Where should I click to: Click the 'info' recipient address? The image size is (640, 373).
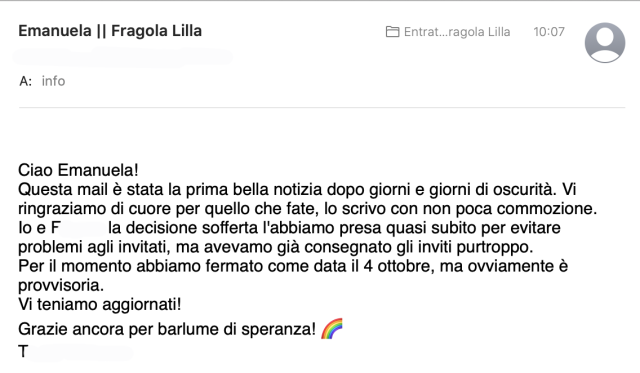coord(53,81)
